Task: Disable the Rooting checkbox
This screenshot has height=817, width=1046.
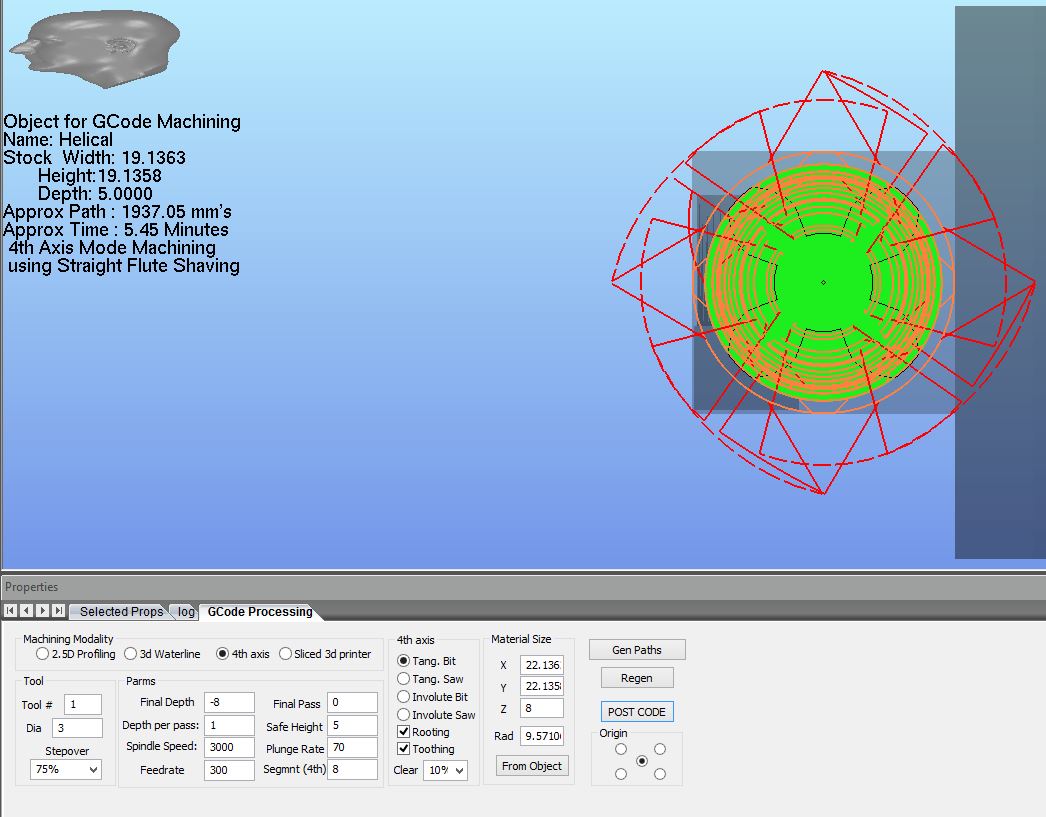Action: [x=404, y=732]
